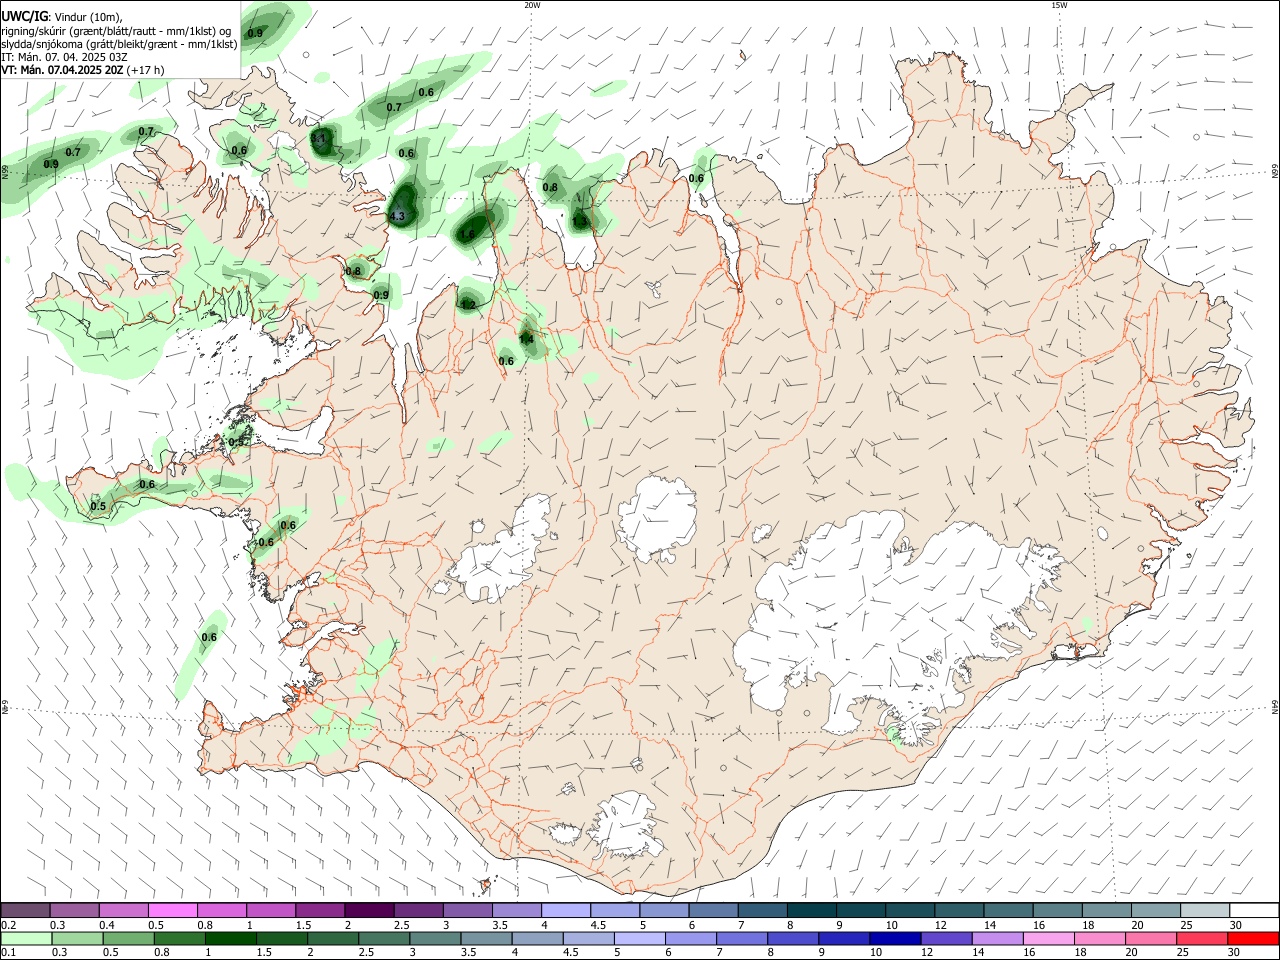Select the VT: Mán. 07.04.2025 20Z line
The image size is (1280, 960).
83,70
